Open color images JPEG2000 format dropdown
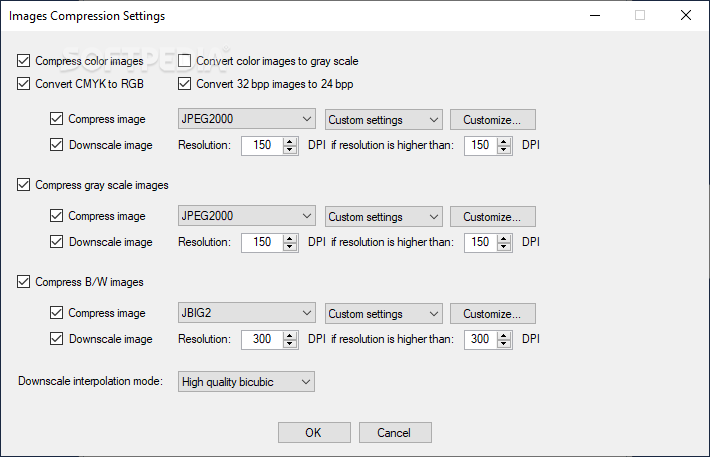710x457 pixels. 246,120
